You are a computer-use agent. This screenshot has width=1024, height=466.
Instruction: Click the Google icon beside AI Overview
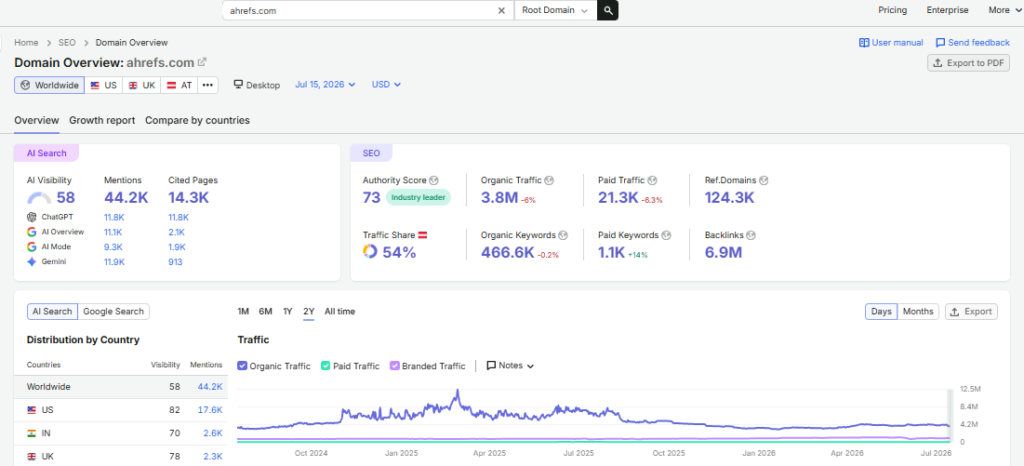[31, 232]
